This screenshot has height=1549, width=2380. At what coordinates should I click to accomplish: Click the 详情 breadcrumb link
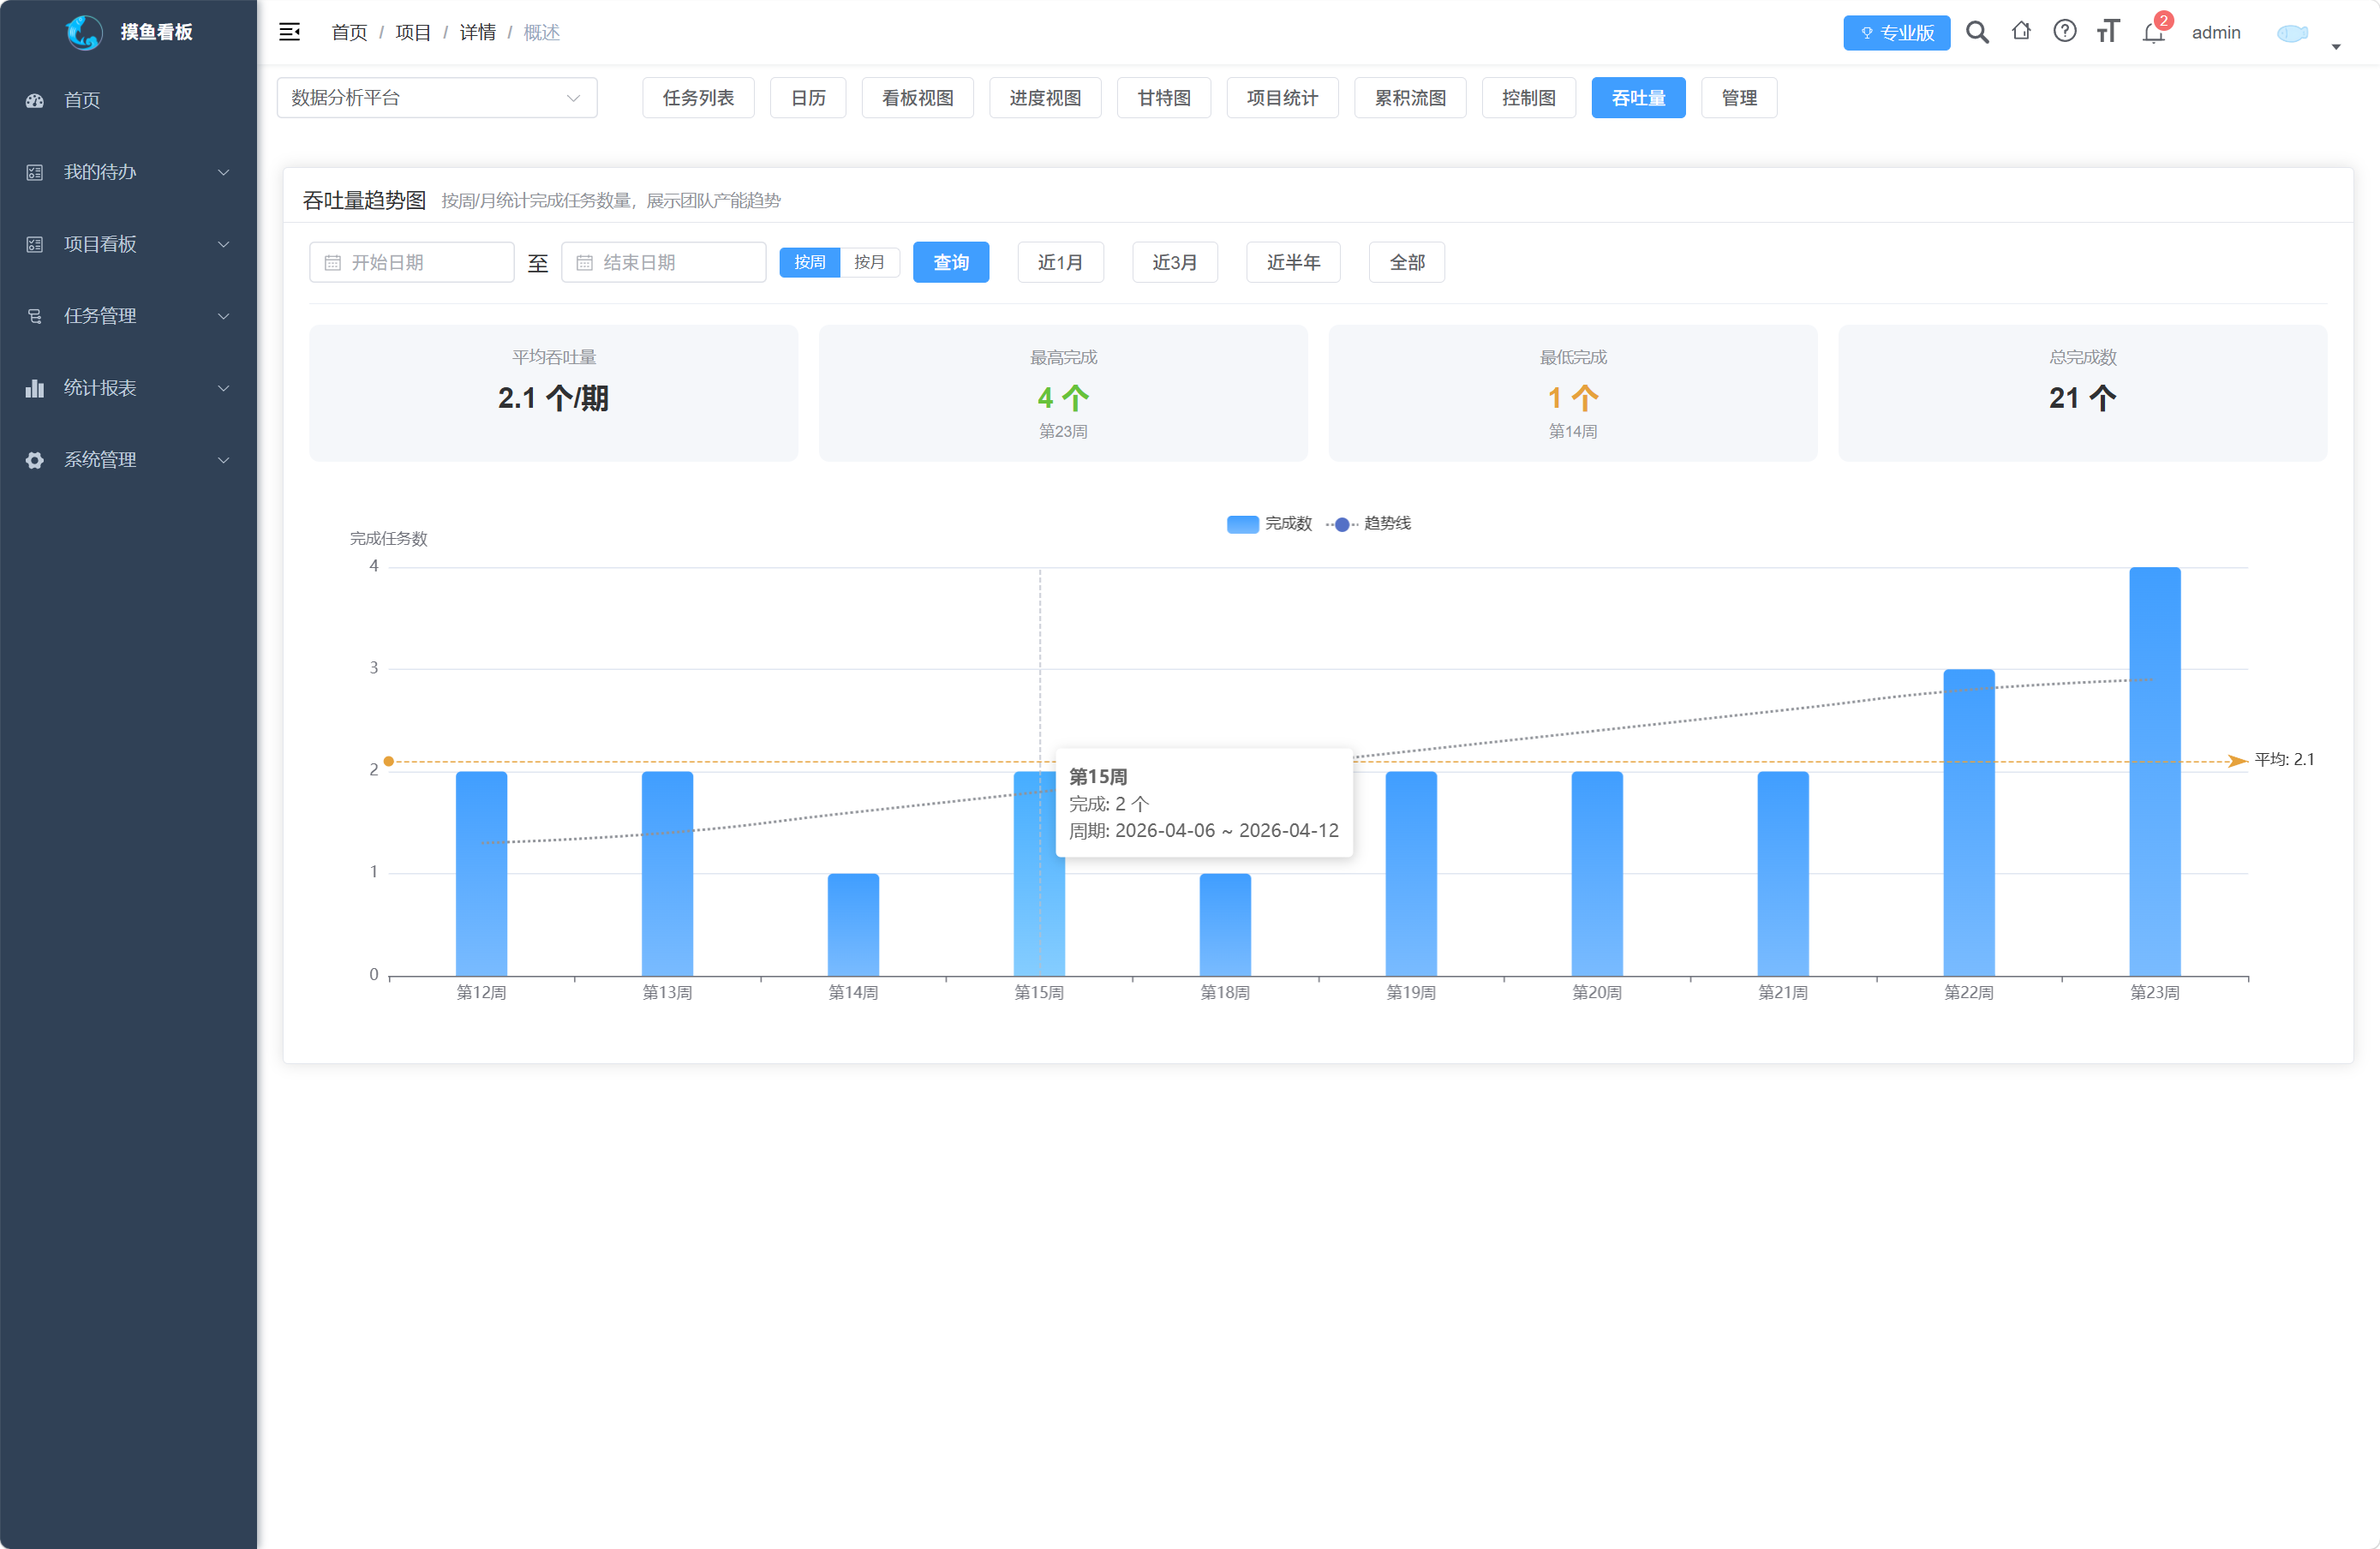click(477, 33)
